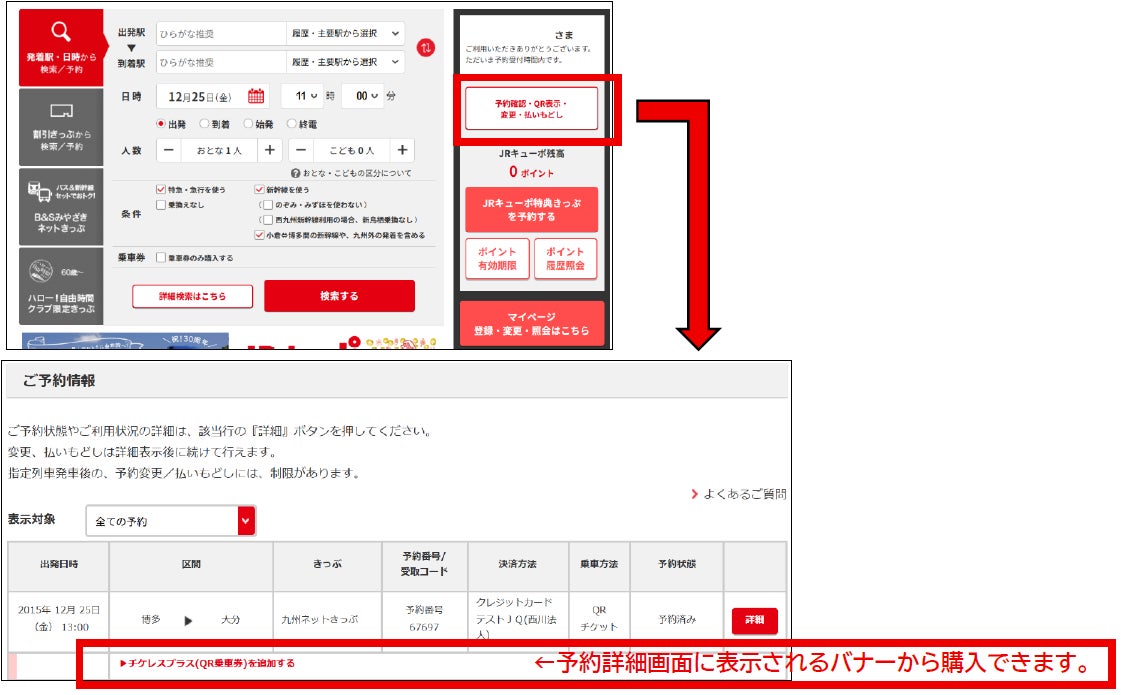Screen dimensions: 1121x695
Task: Click the 詳細検索はこちら button
Action: [x=192, y=296]
